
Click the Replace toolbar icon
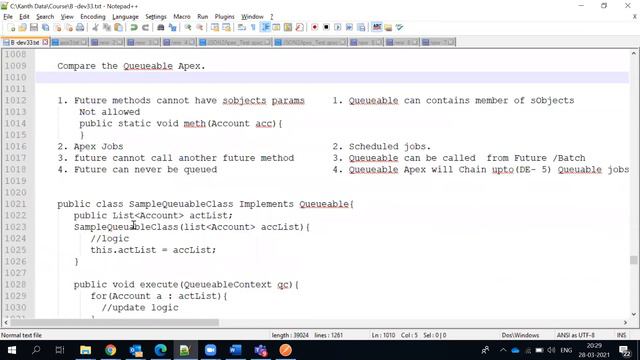[172, 27]
